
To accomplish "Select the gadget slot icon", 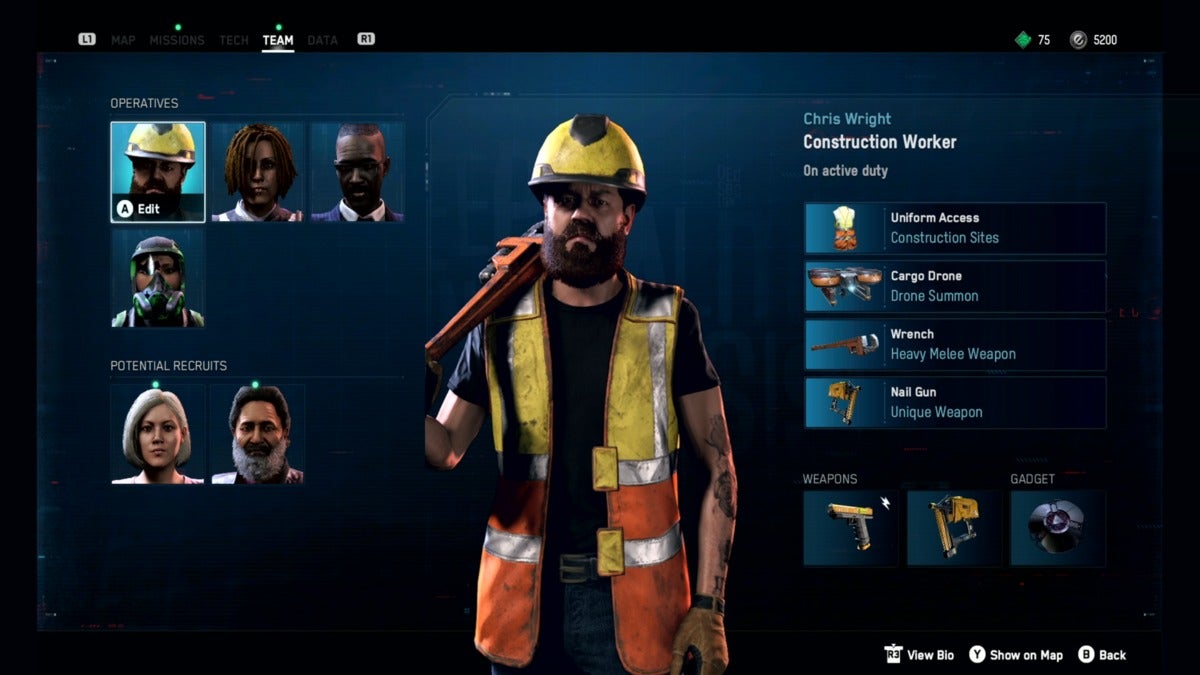I will click(x=1058, y=528).
